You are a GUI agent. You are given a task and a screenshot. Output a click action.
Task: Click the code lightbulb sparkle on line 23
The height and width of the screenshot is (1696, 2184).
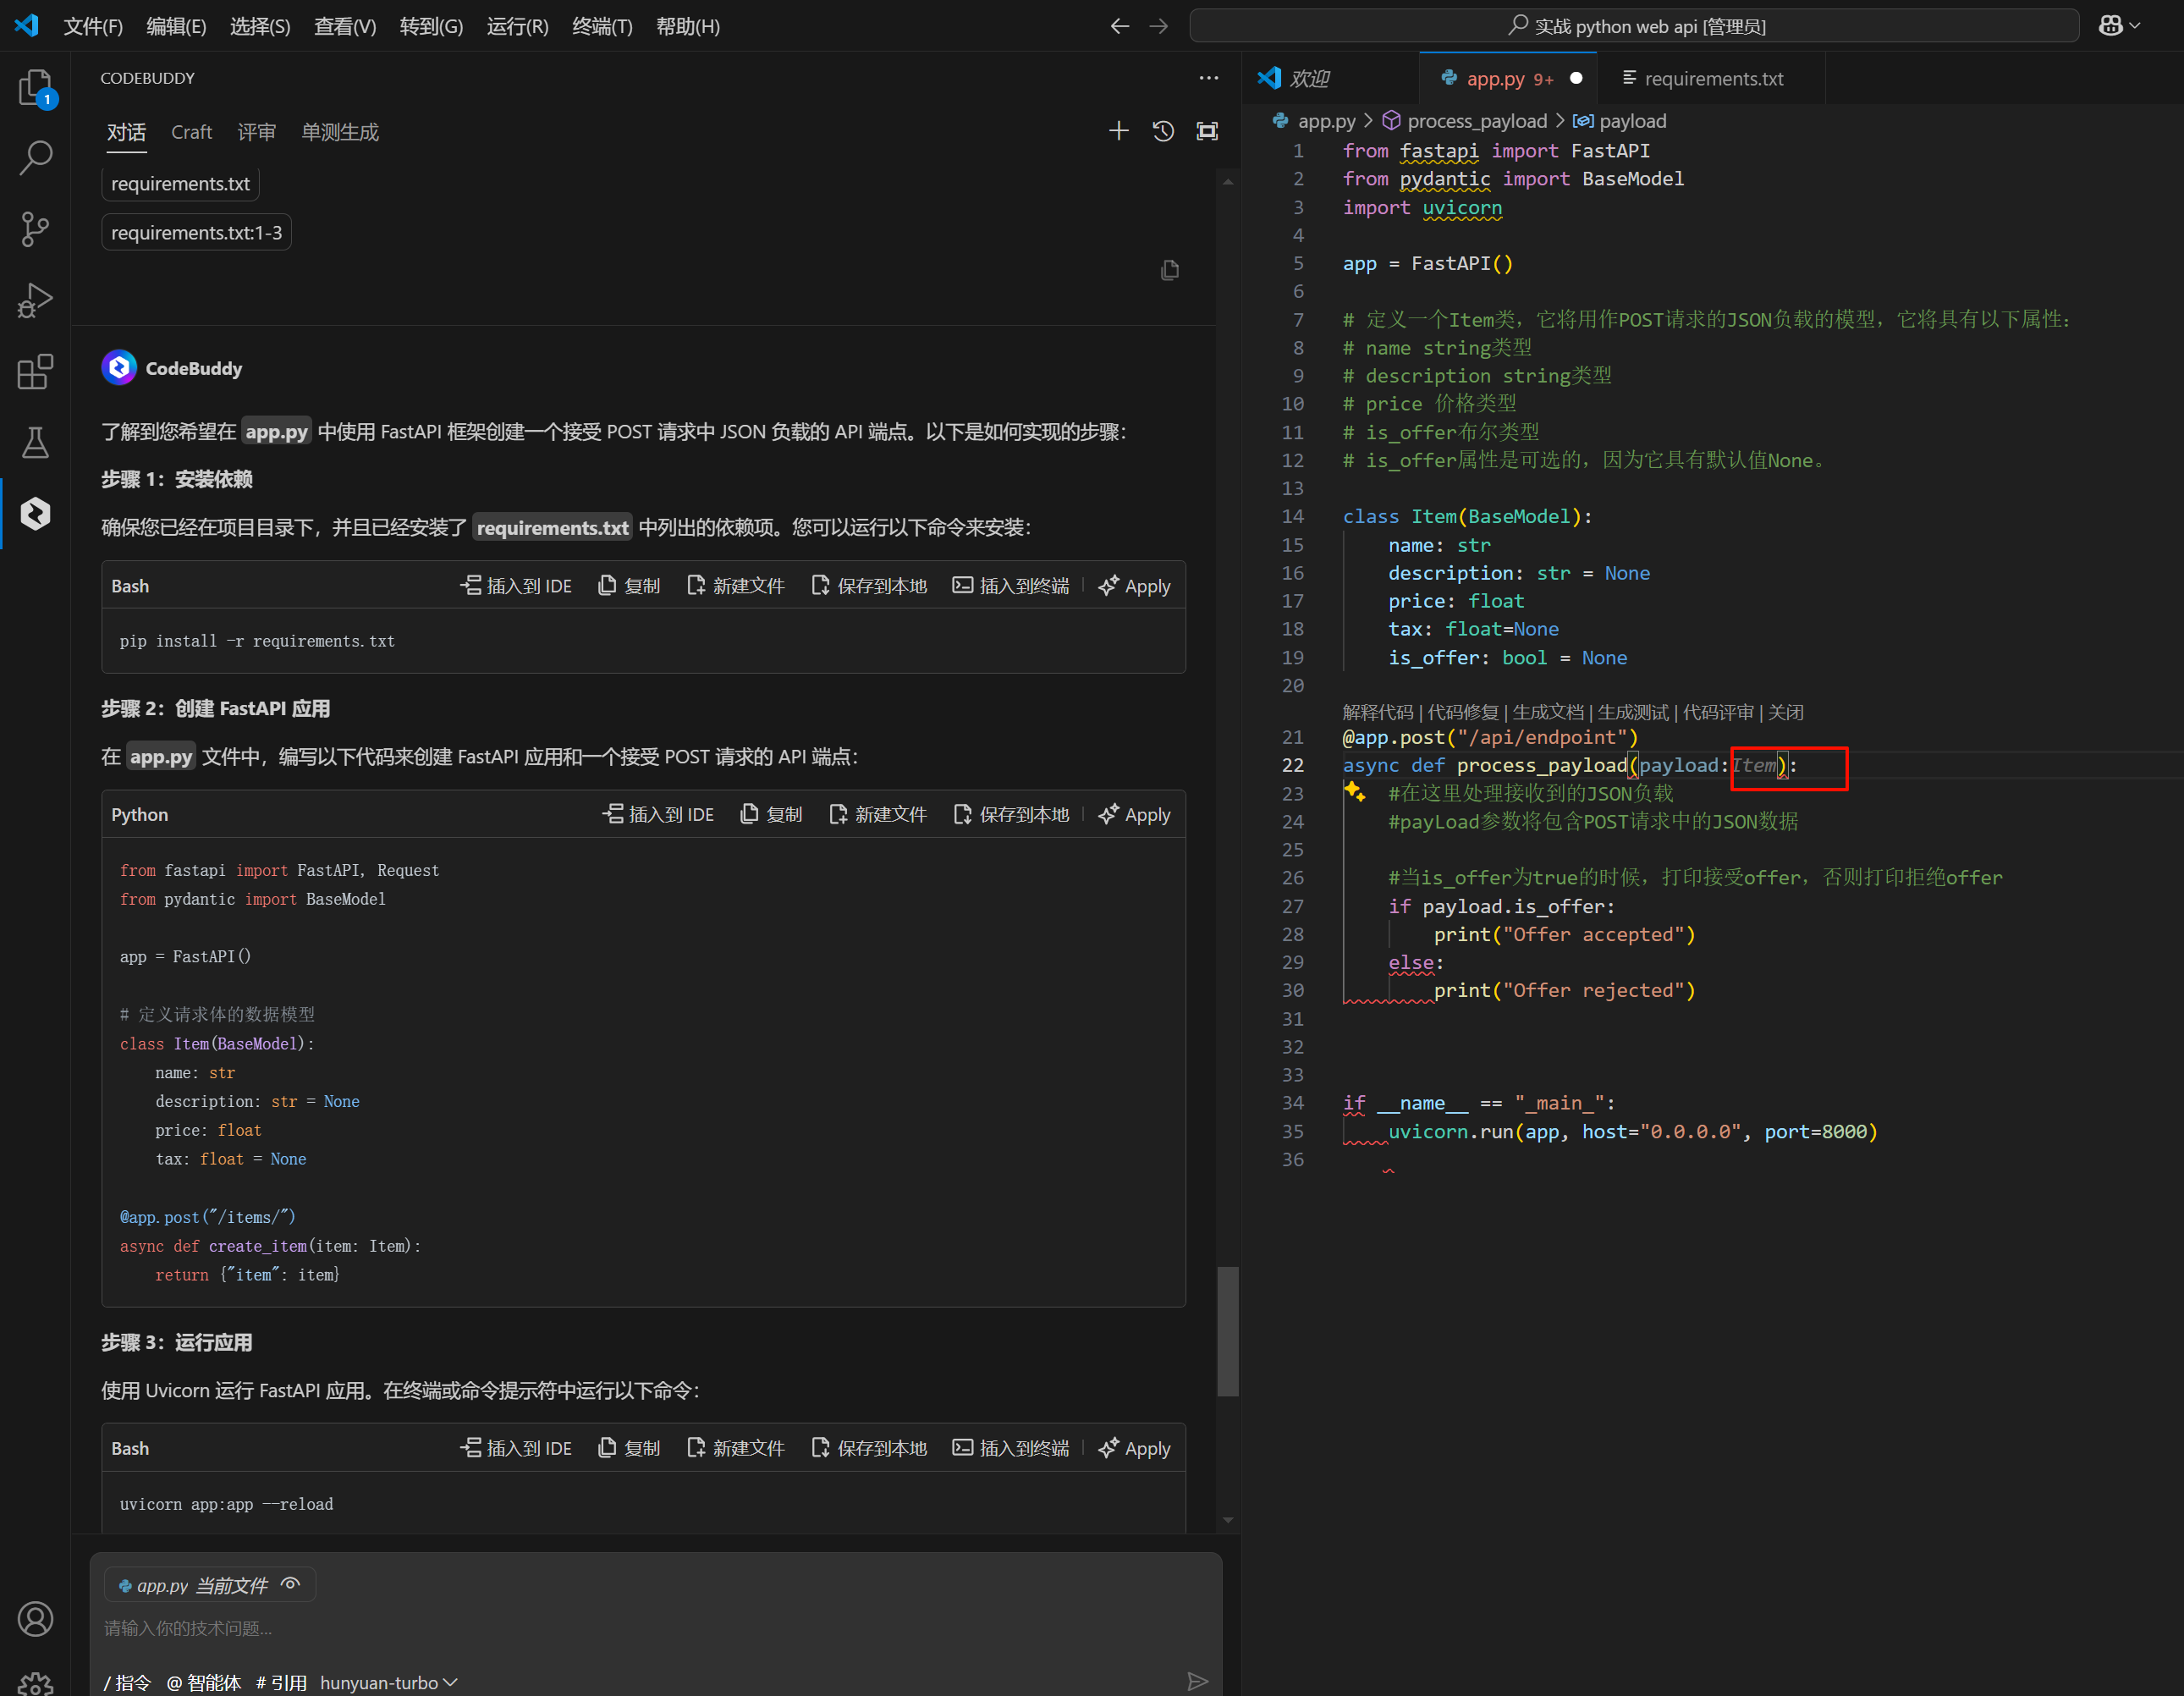pos(1355,792)
